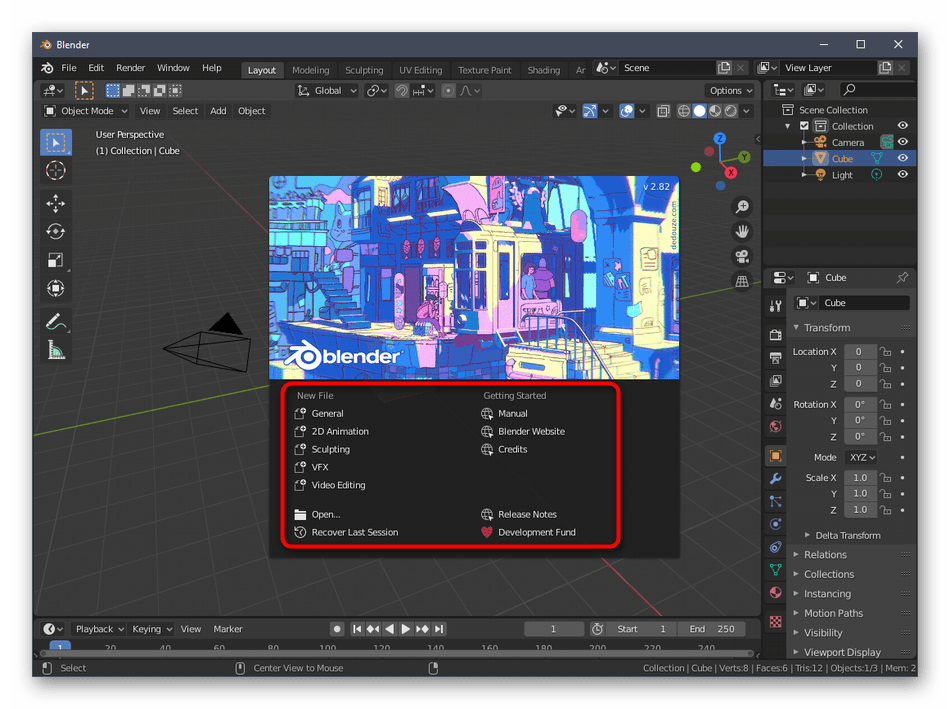Select the Move tool in toolbar

point(56,203)
